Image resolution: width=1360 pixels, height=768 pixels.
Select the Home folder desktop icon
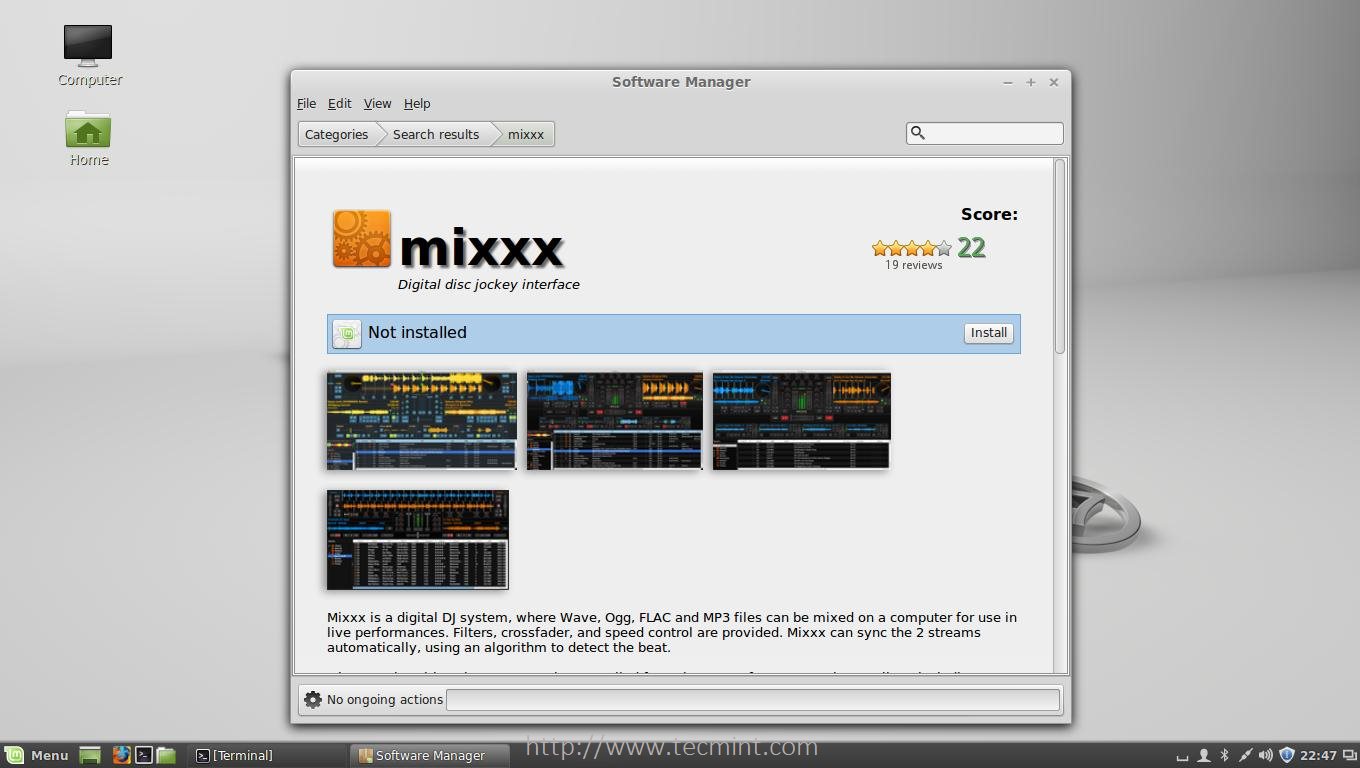88,138
